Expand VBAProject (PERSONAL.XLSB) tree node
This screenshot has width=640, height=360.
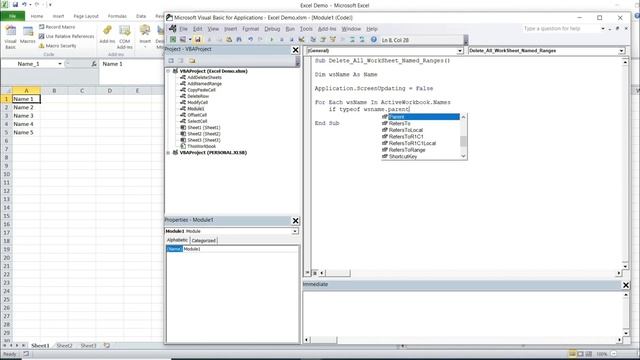(x=168, y=153)
